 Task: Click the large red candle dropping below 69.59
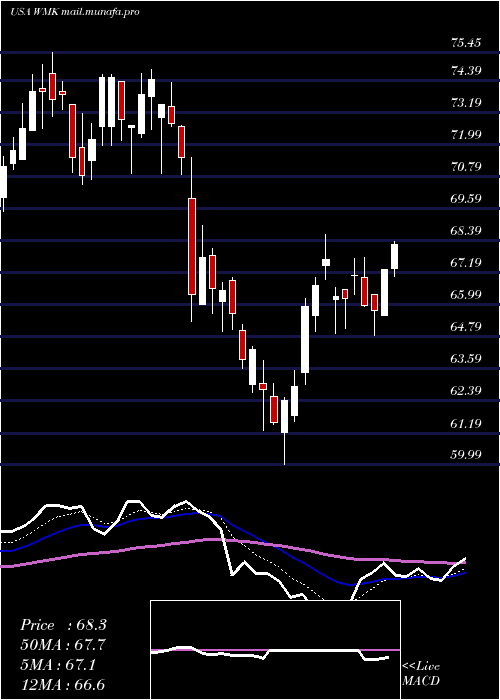point(192,246)
